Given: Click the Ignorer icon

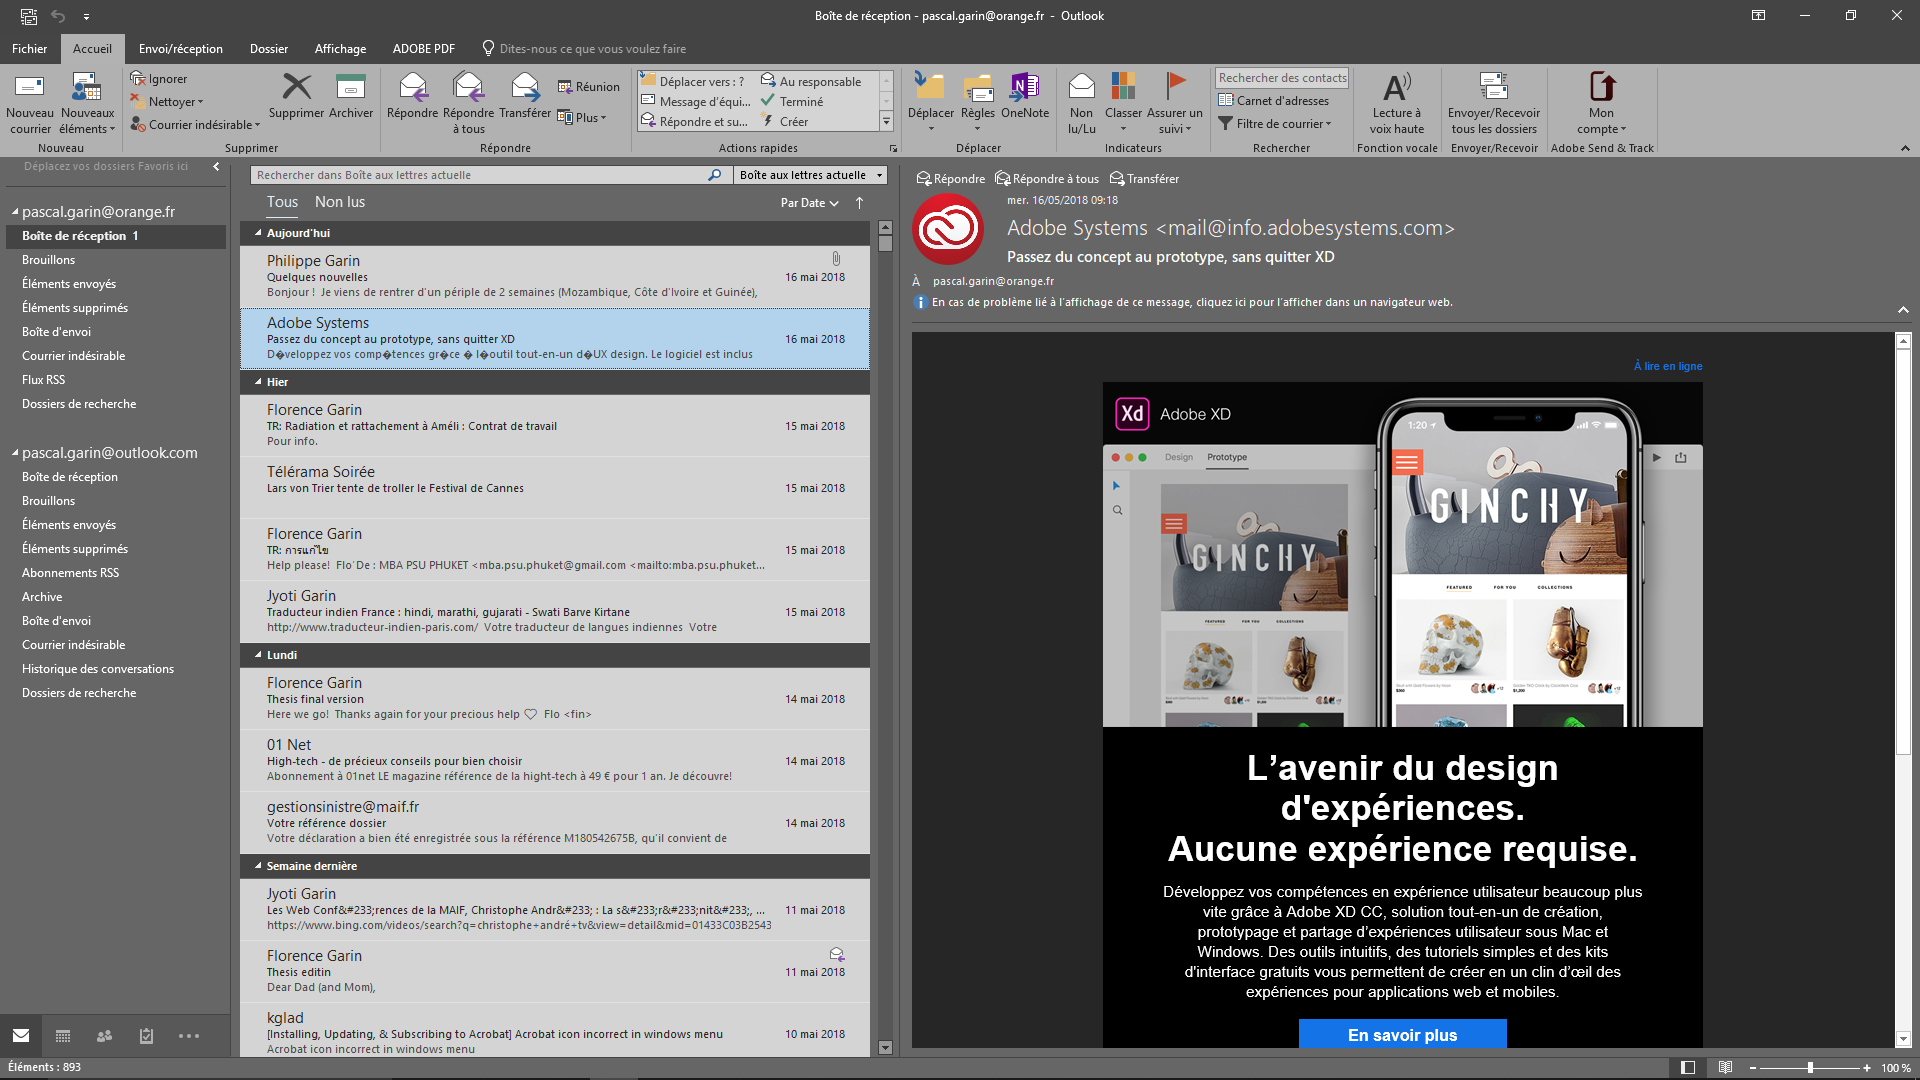Looking at the screenshot, I should (138, 78).
